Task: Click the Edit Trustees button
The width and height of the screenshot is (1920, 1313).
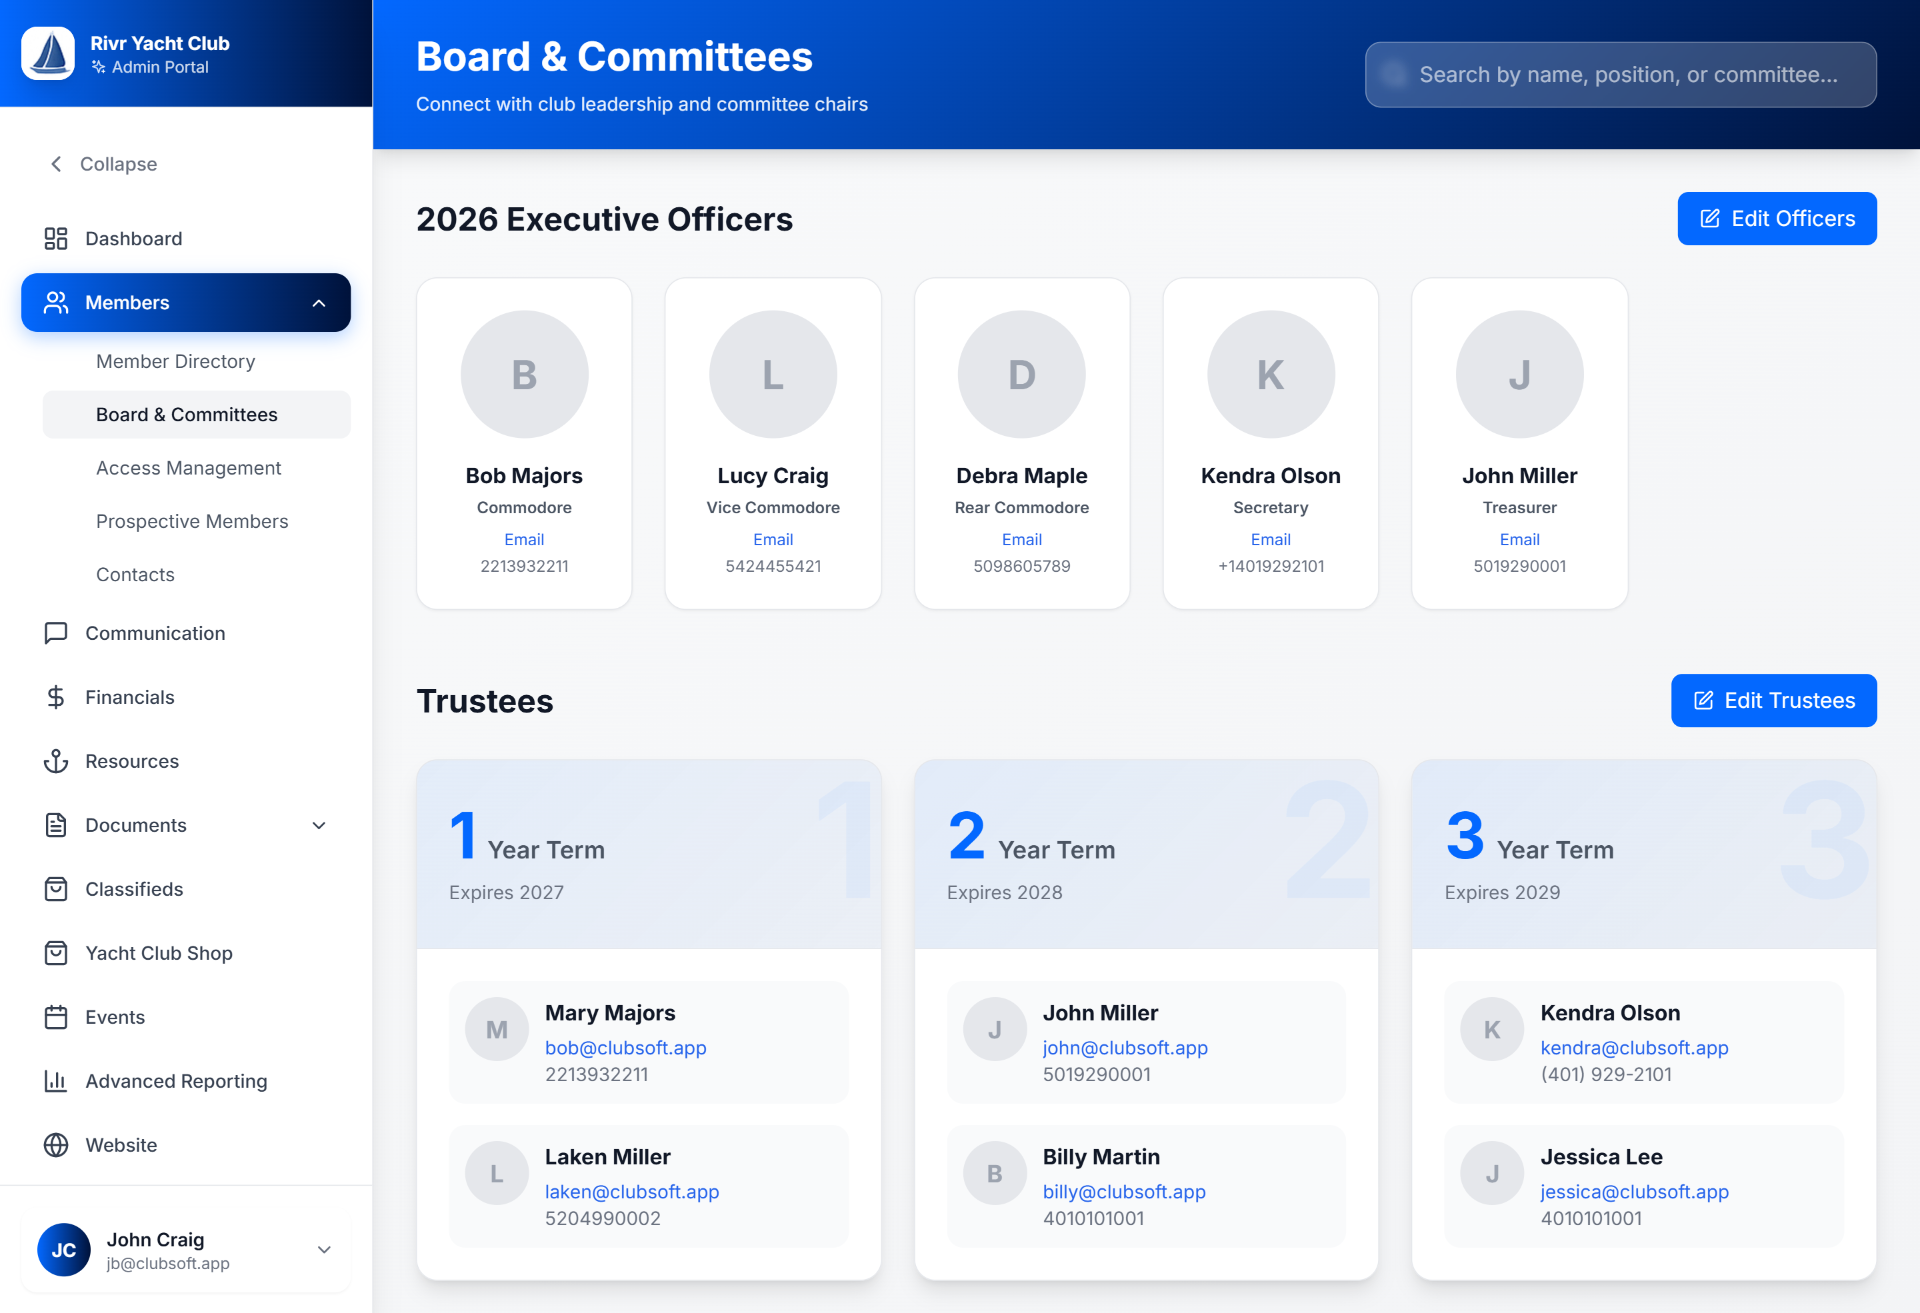Action: pyautogui.click(x=1773, y=700)
